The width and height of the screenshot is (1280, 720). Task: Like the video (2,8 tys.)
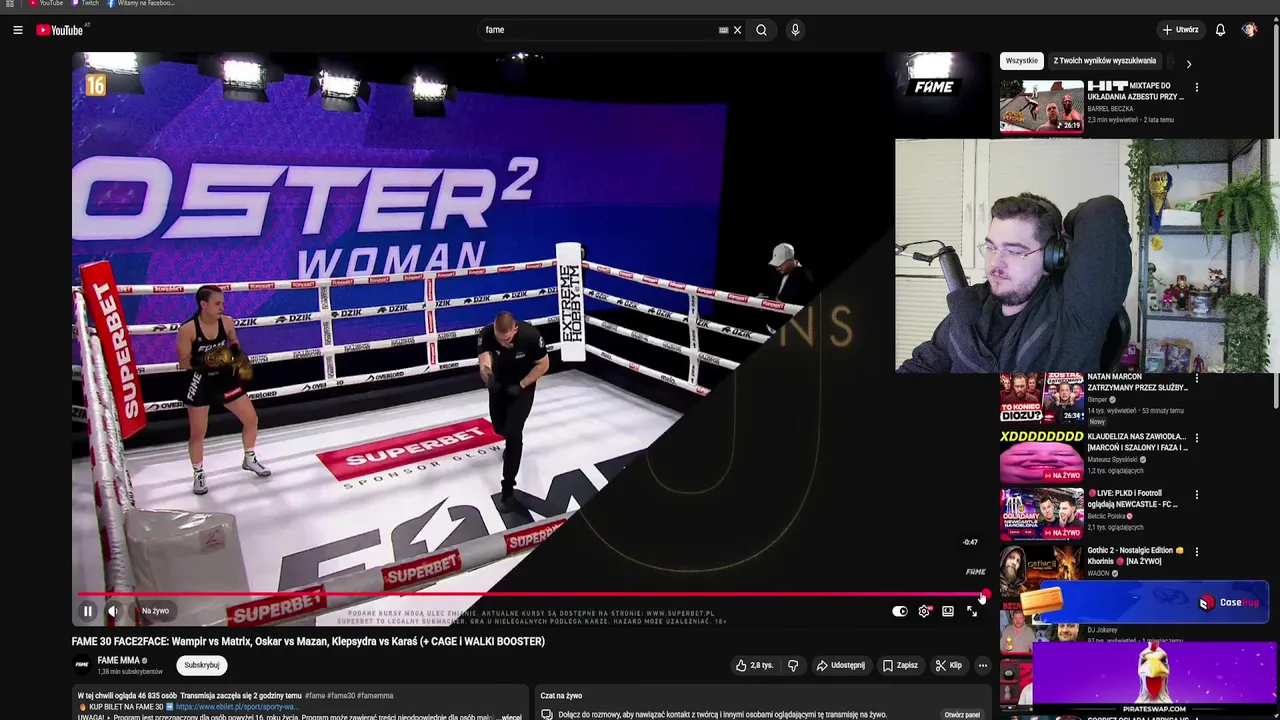(755, 665)
